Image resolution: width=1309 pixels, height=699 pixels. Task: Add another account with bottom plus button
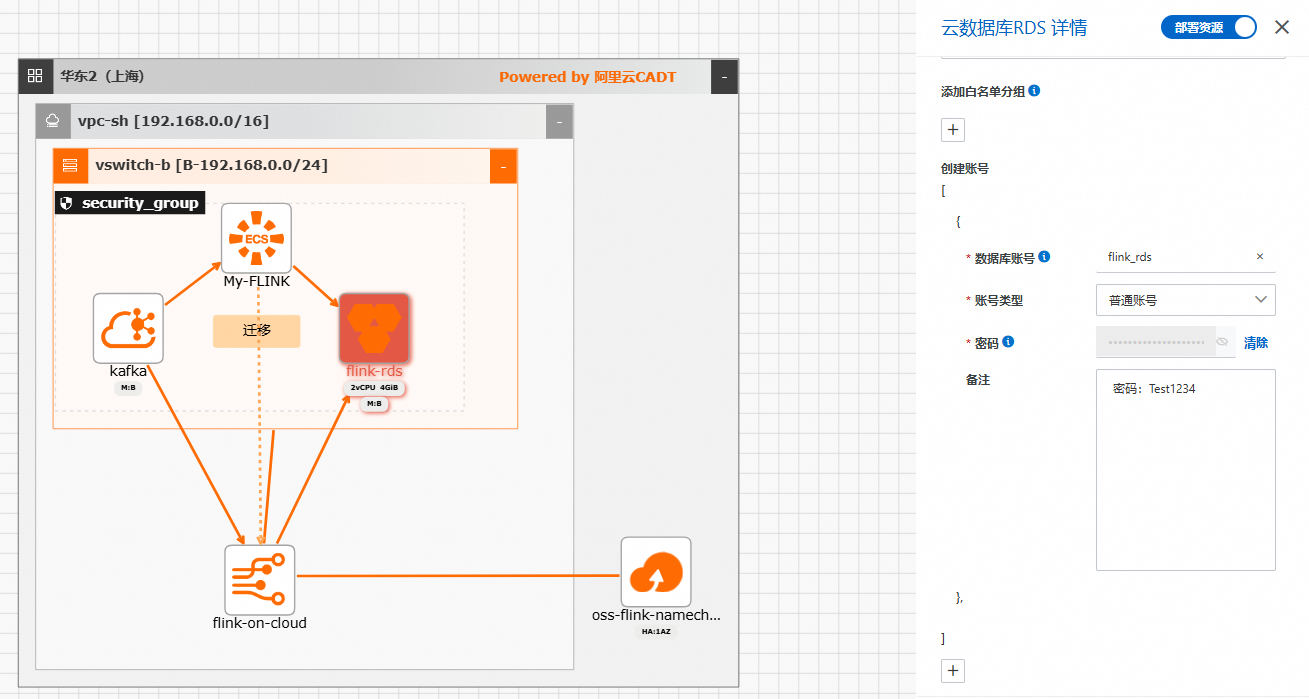point(953,671)
